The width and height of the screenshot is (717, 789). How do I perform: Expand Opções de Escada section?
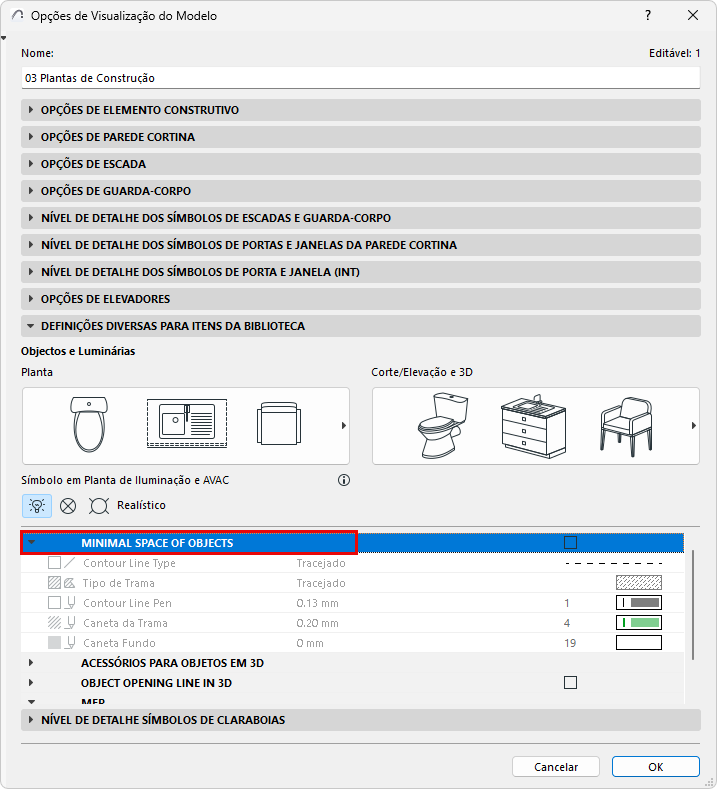point(361,164)
